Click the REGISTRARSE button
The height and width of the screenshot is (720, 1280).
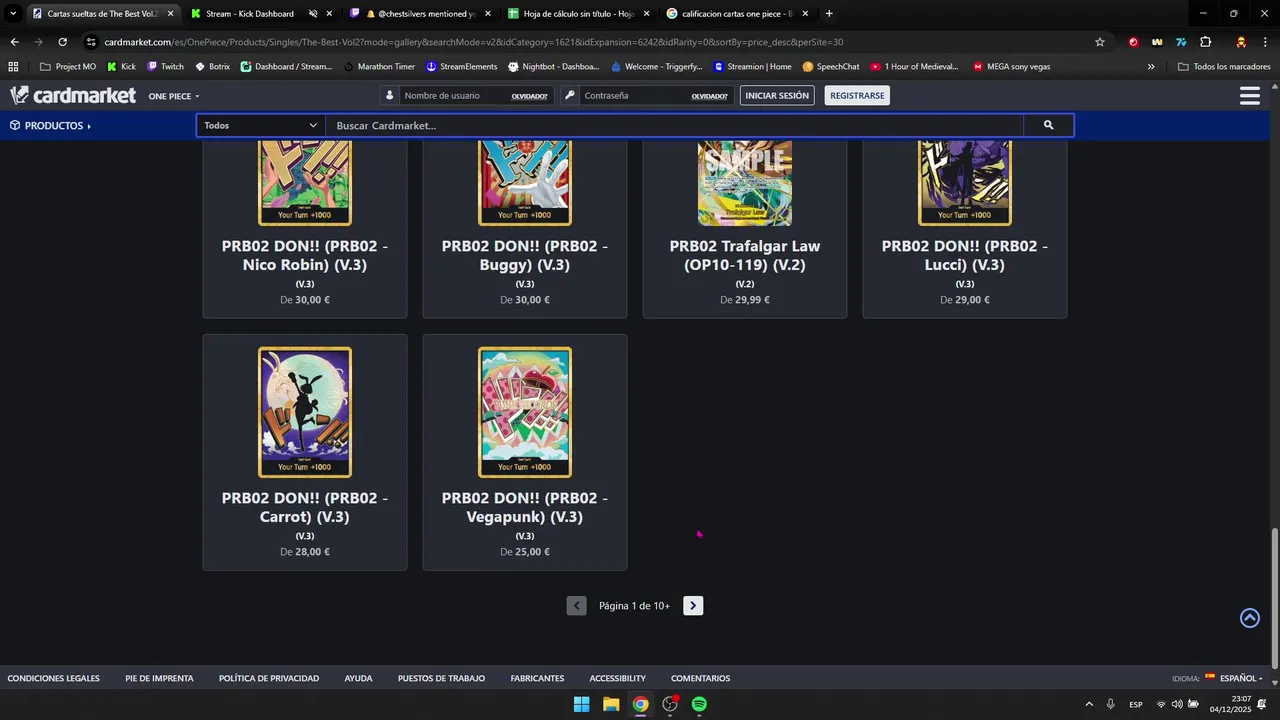coord(857,95)
